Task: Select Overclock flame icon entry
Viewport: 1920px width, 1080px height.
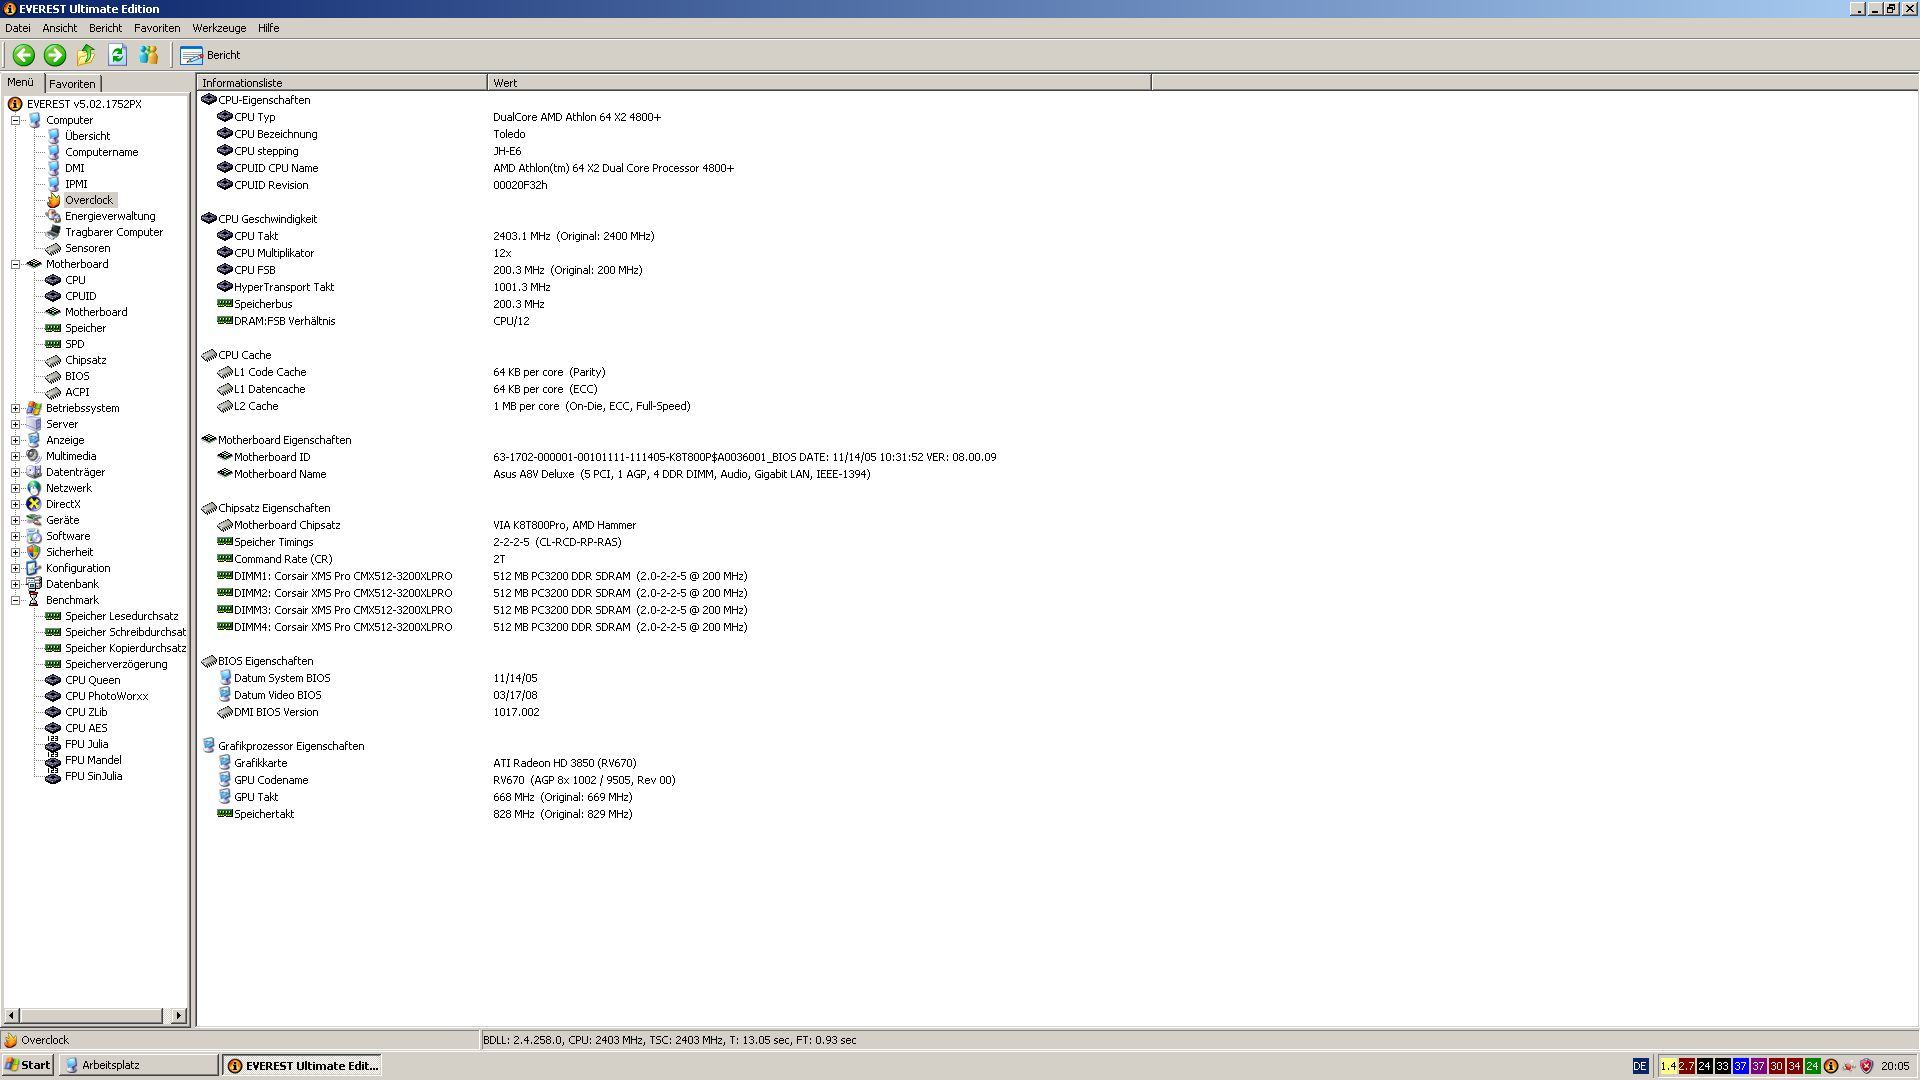Action: pos(54,200)
